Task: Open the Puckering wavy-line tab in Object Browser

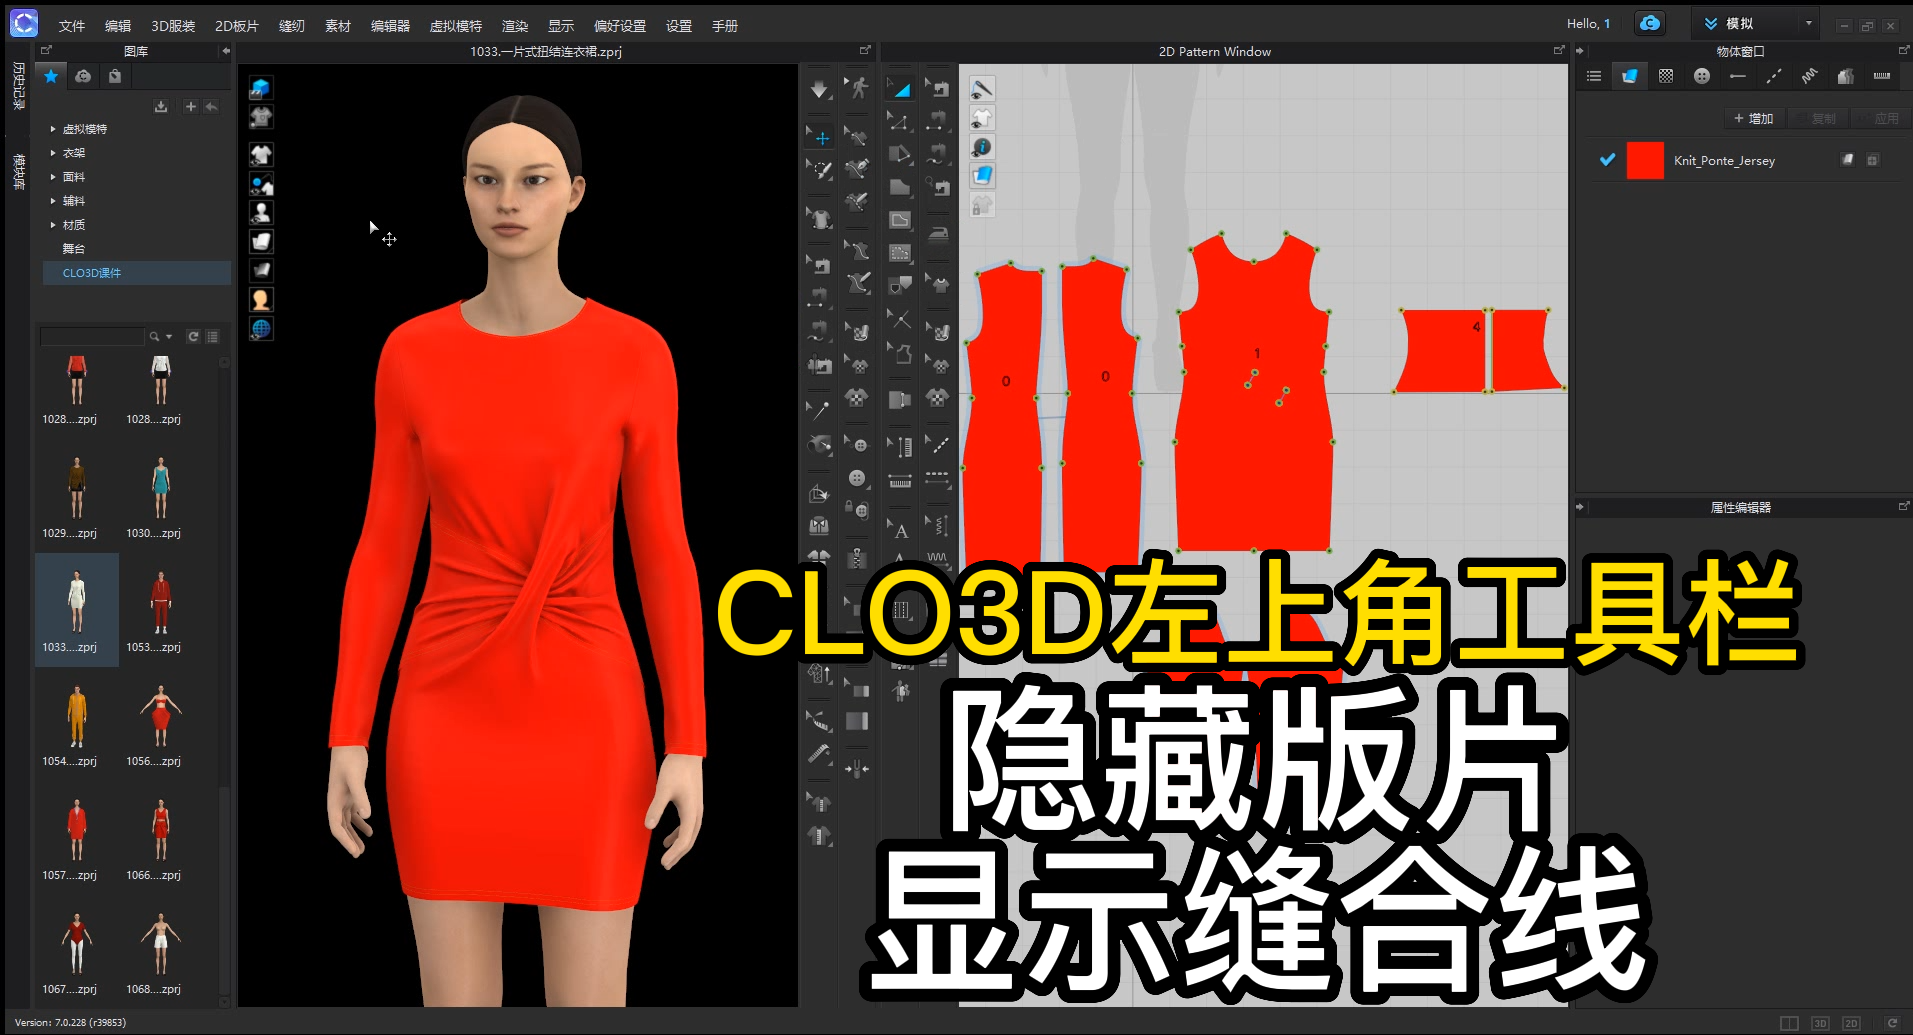Action: pos(1809,76)
